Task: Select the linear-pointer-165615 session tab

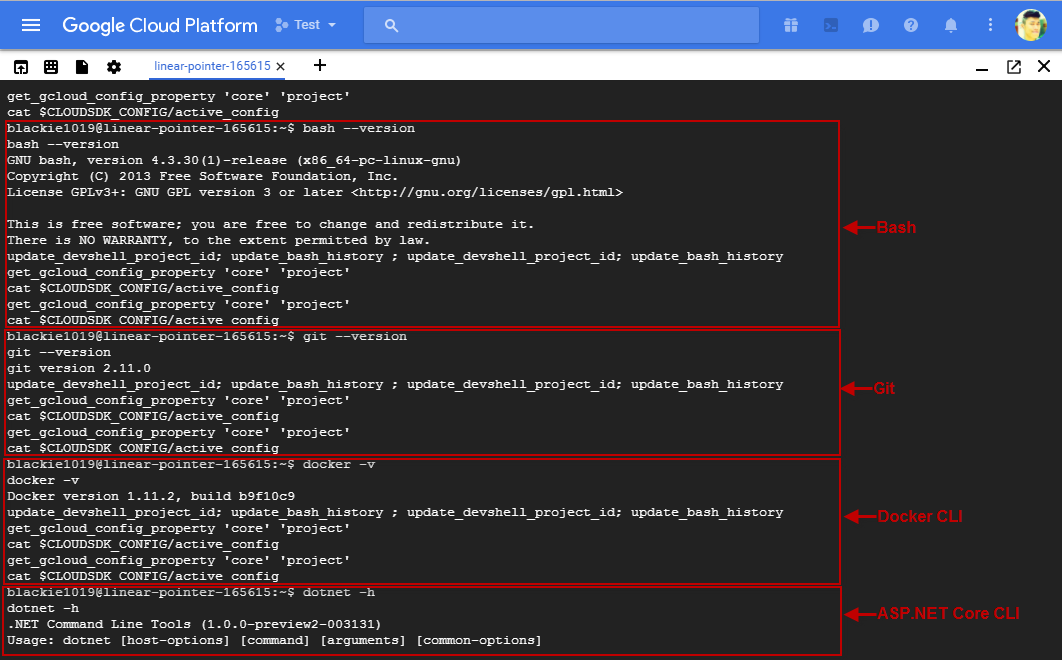Action: tap(212, 66)
